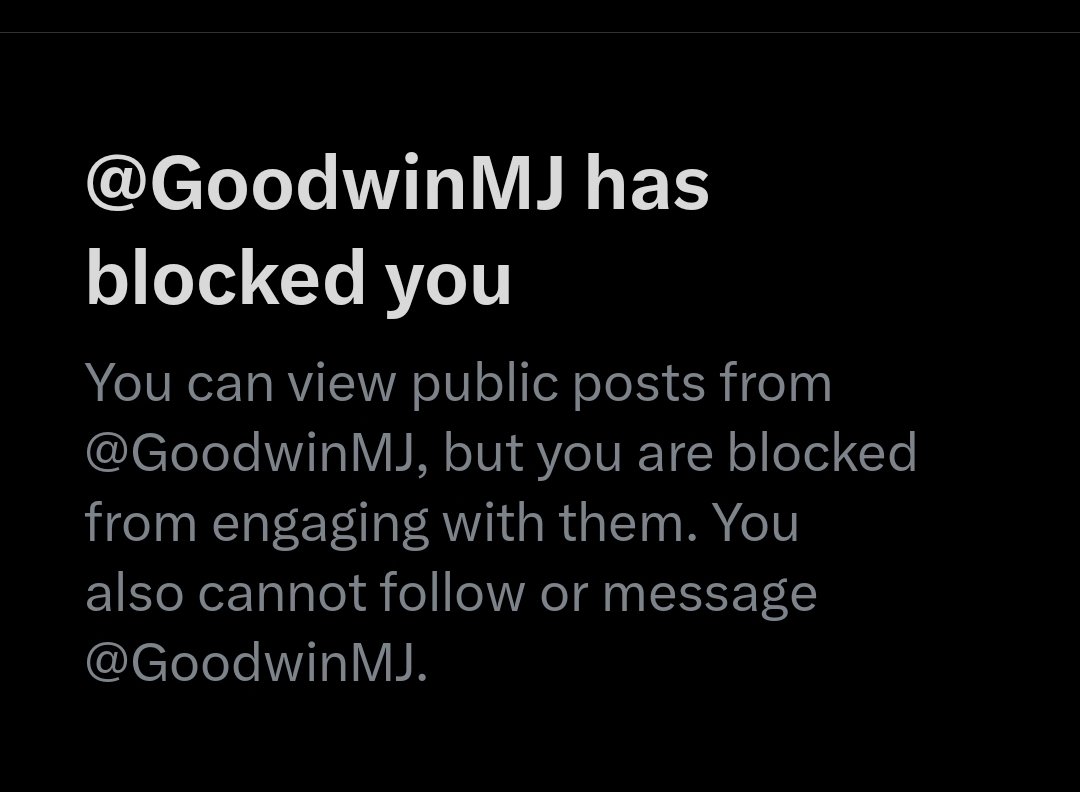
Task: Click the thin horizontal divider line at the top
Action: [540, 32]
